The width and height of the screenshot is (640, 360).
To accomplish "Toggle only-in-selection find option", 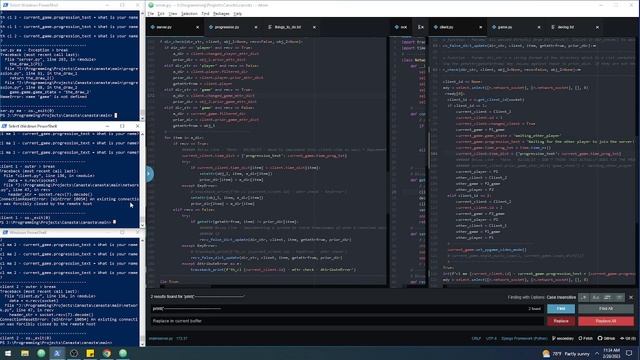I will click(x=607, y=297).
